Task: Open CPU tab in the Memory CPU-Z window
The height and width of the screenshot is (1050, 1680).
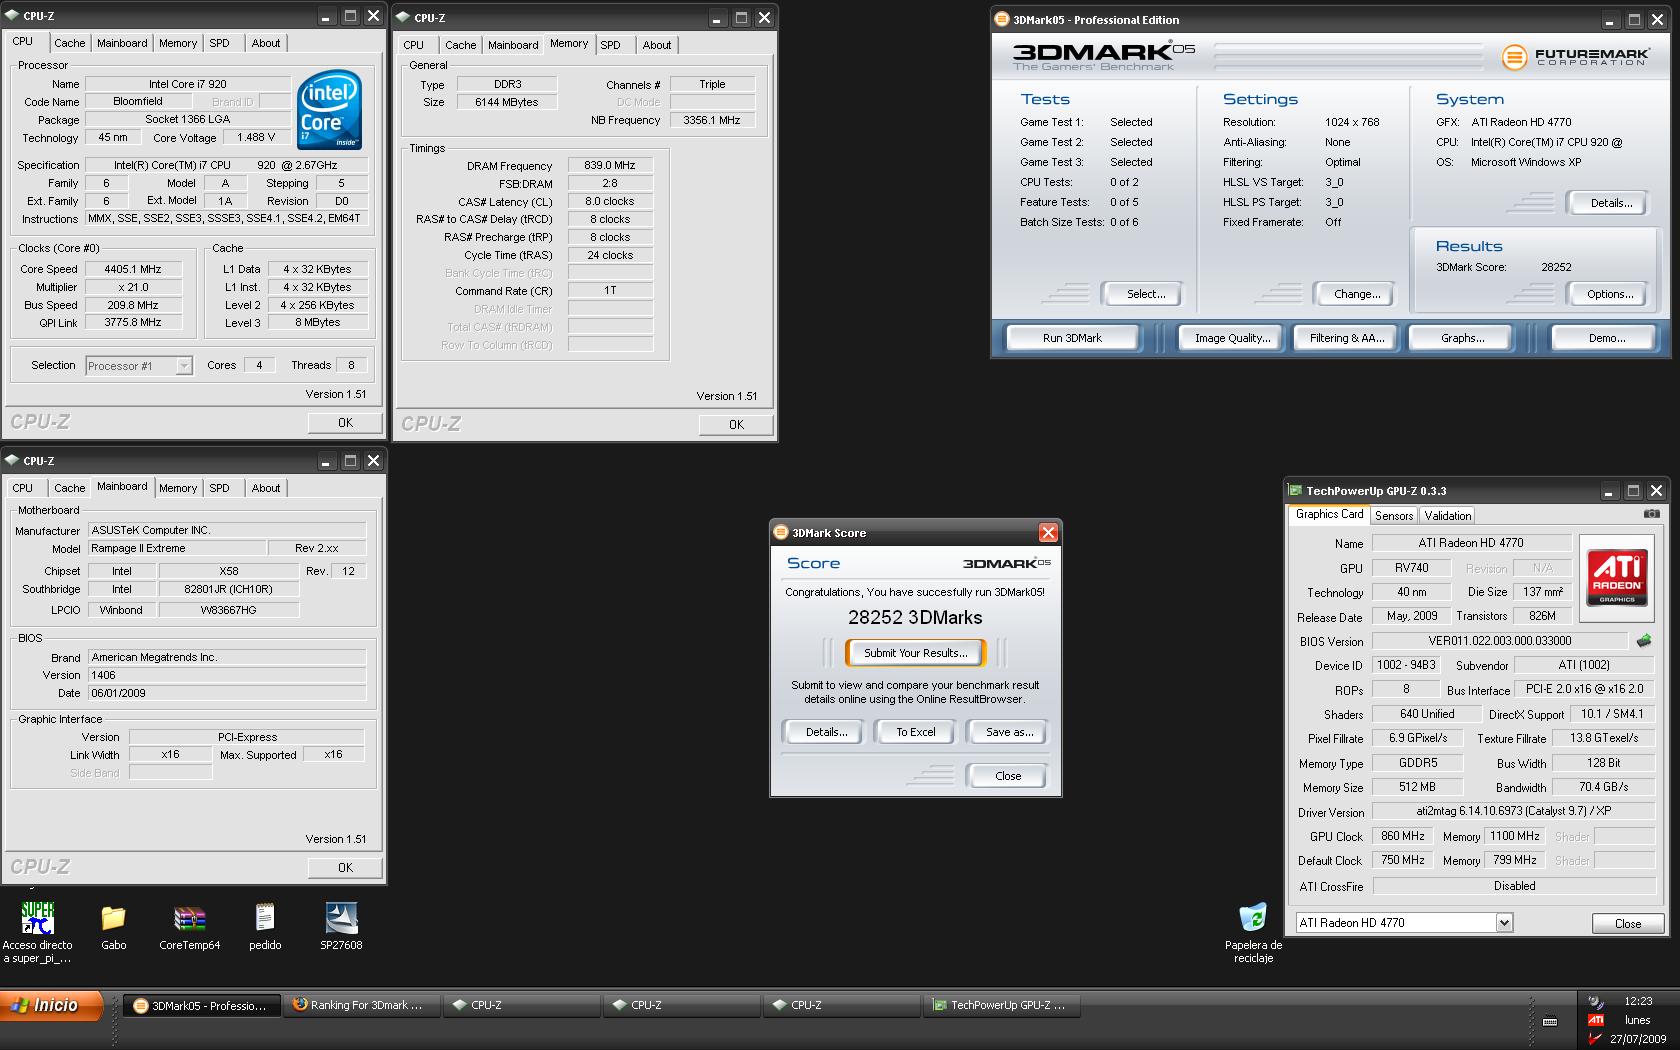Action: click(414, 45)
